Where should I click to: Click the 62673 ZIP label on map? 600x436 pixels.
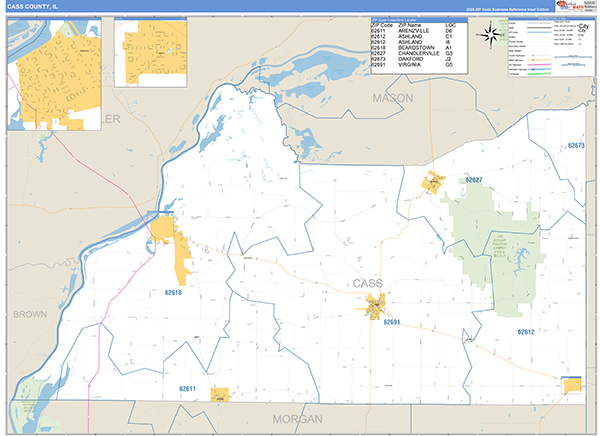coord(576,145)
